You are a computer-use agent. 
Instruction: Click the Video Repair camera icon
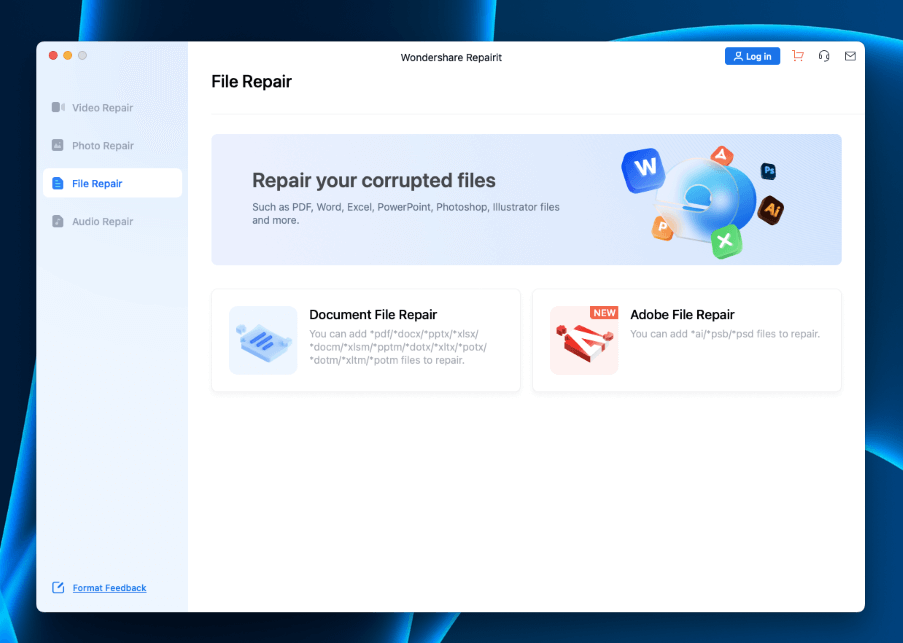tap(58, 107)
